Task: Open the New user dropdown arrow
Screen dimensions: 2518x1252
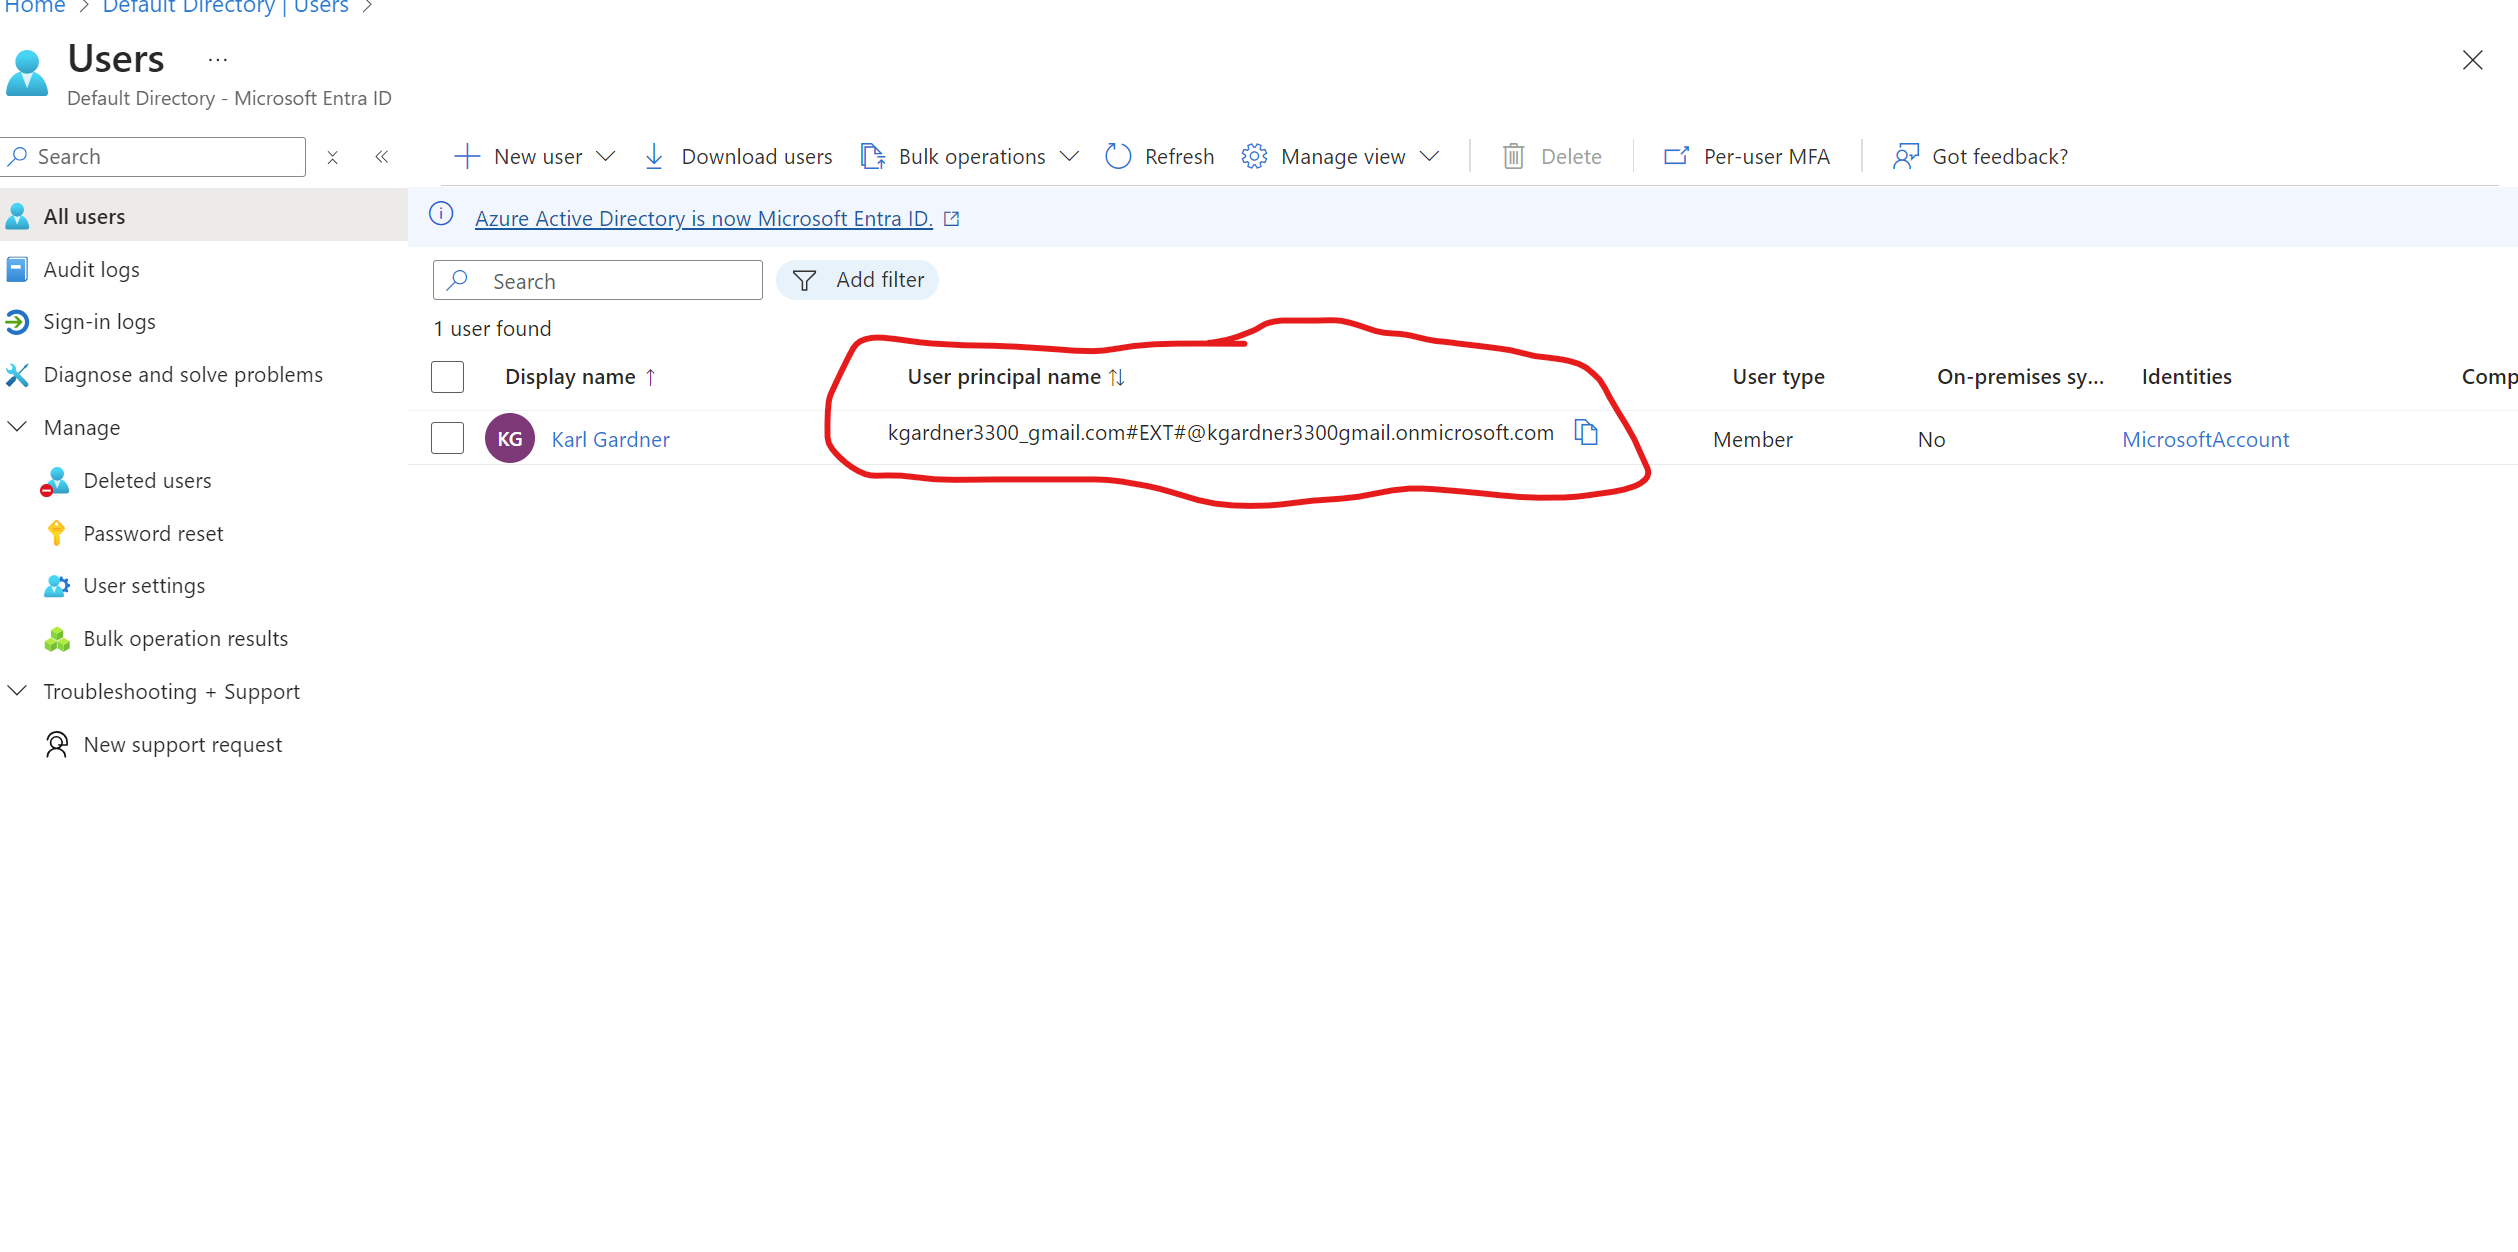Action: 605,156
